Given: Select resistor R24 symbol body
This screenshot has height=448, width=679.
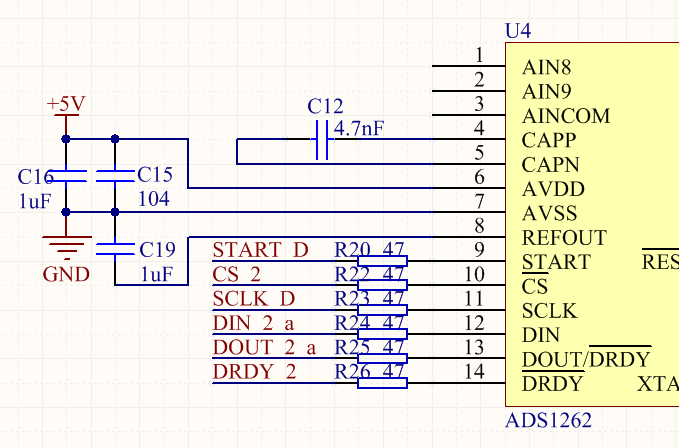Looking at the screenshot, I should 382,334.
